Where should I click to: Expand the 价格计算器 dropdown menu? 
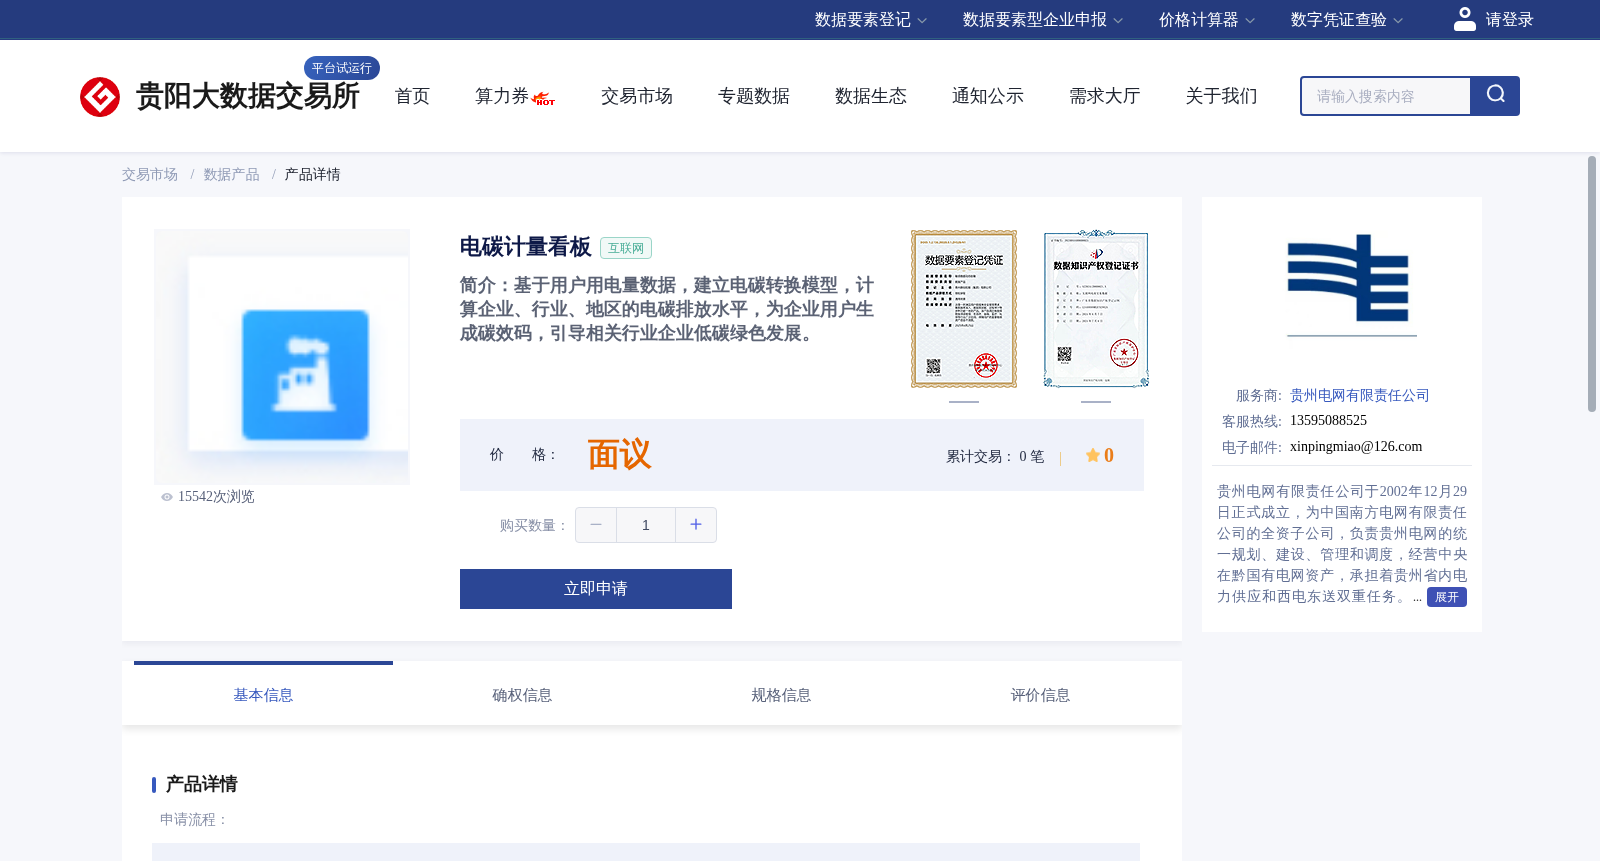coord(1207,20)
